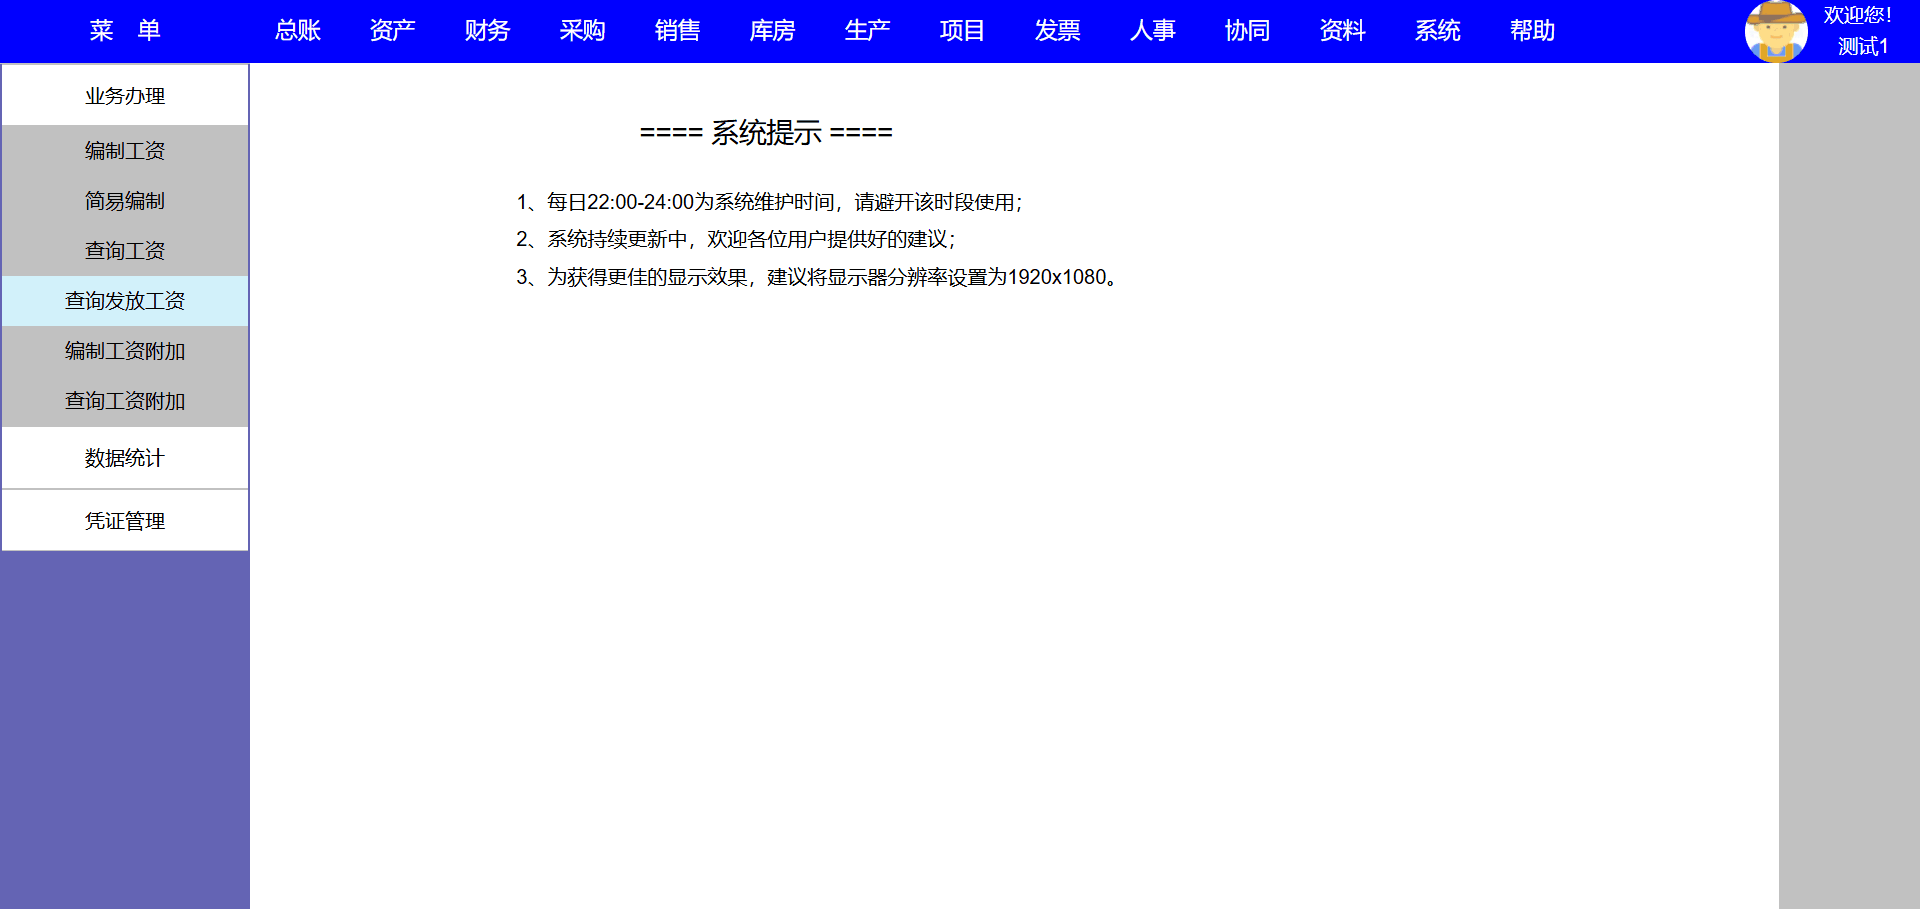Open 查询发放工资 page
The image size is (1920, 909).
click(125, 301)
